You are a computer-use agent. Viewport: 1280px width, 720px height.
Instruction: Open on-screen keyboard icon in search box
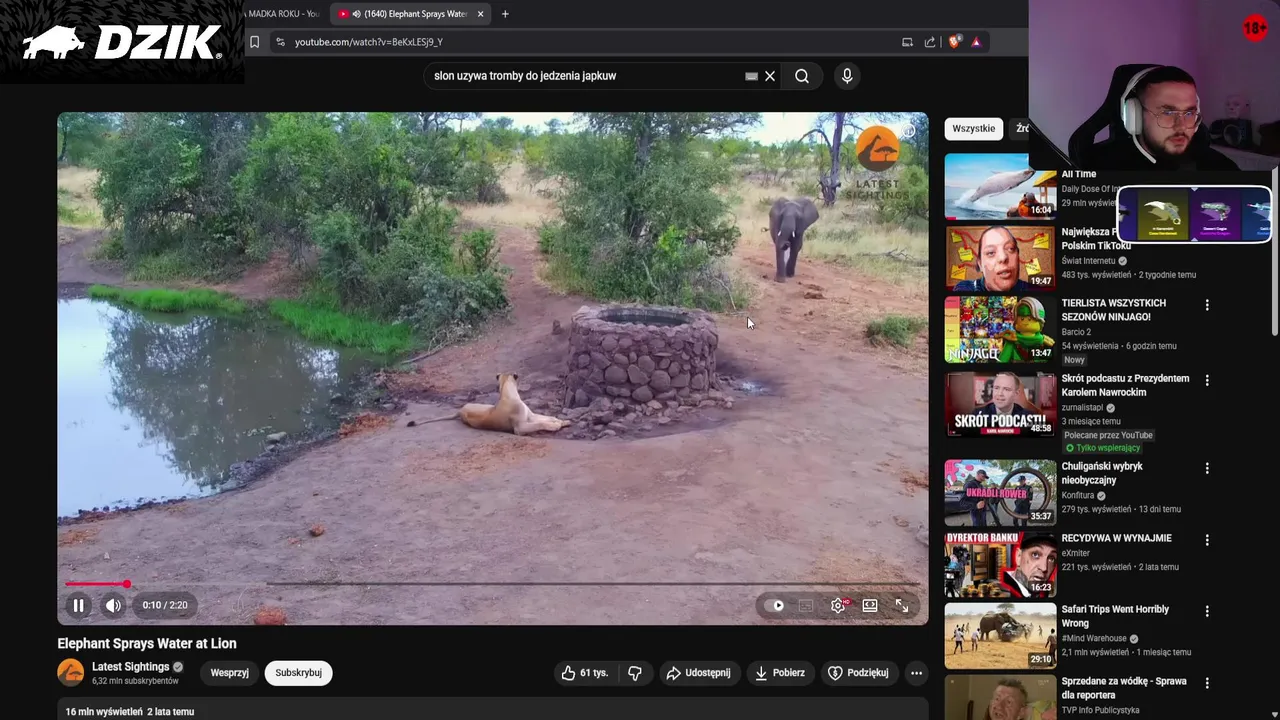click(751, 76)
